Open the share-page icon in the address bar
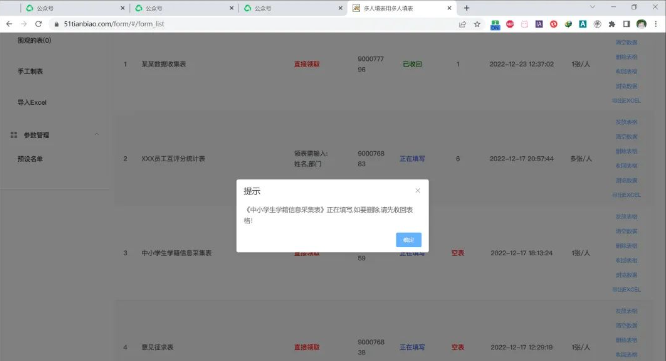This screenshot has width=666, height=361. (463, 24)
